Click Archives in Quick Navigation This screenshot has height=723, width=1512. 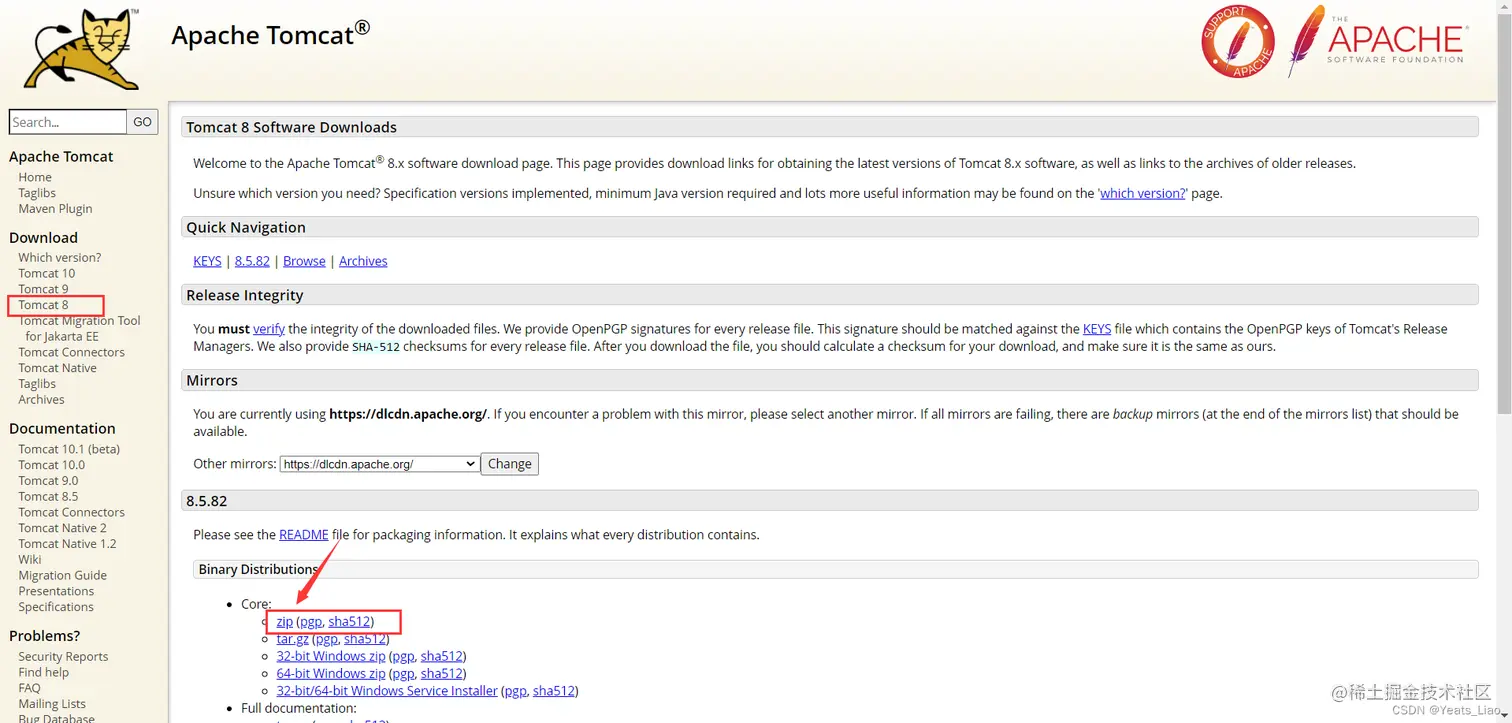[363, 261]
